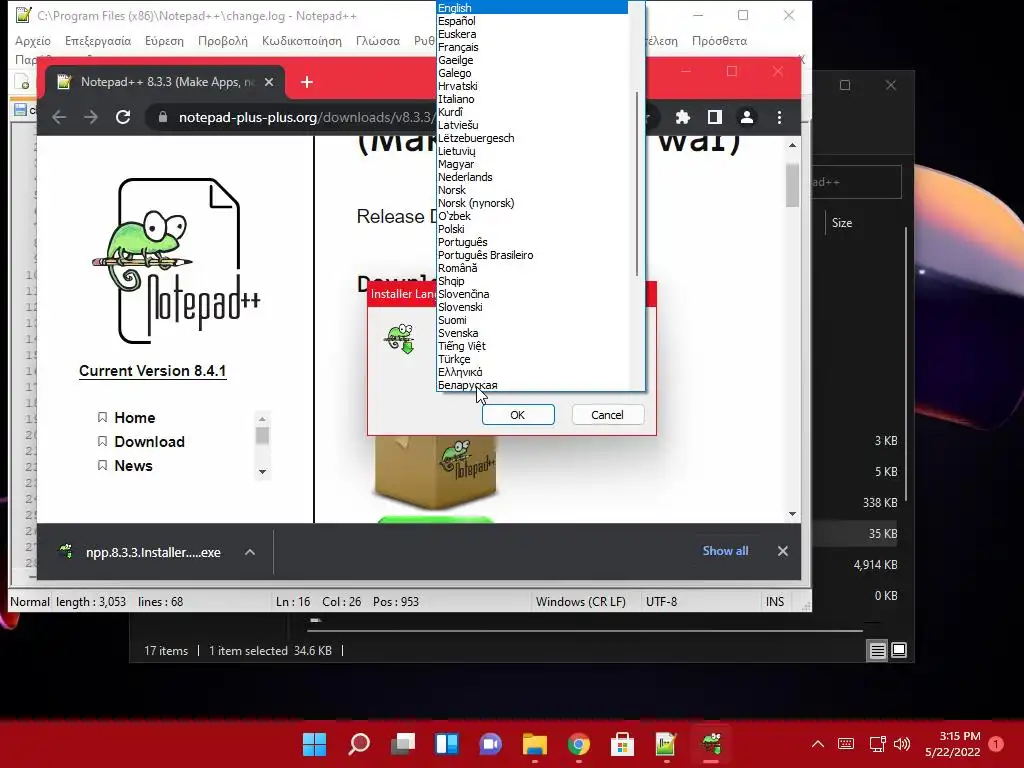Reload the Notepad++ download page

(x=123, y=118)
